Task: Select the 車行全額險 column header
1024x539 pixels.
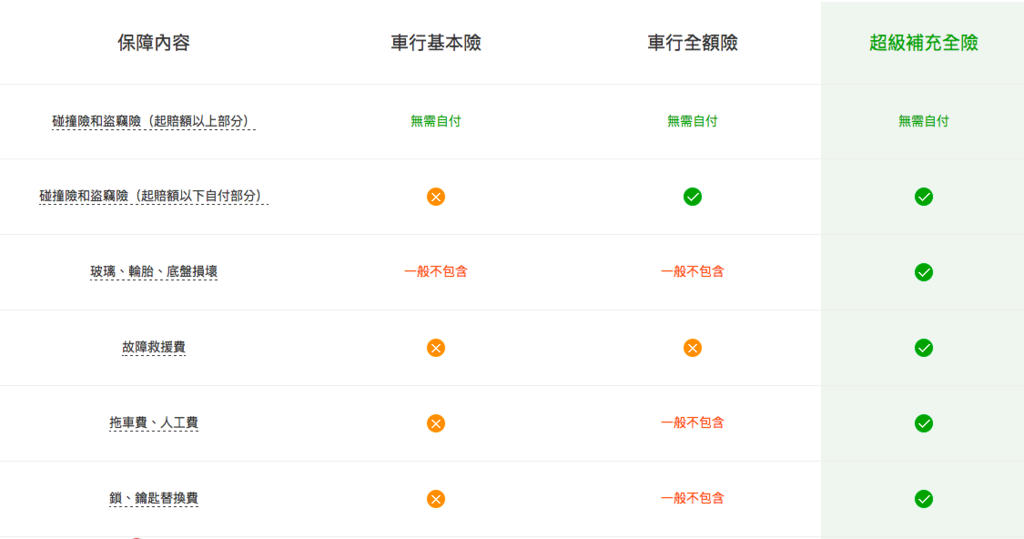Action: coord(692,43)
